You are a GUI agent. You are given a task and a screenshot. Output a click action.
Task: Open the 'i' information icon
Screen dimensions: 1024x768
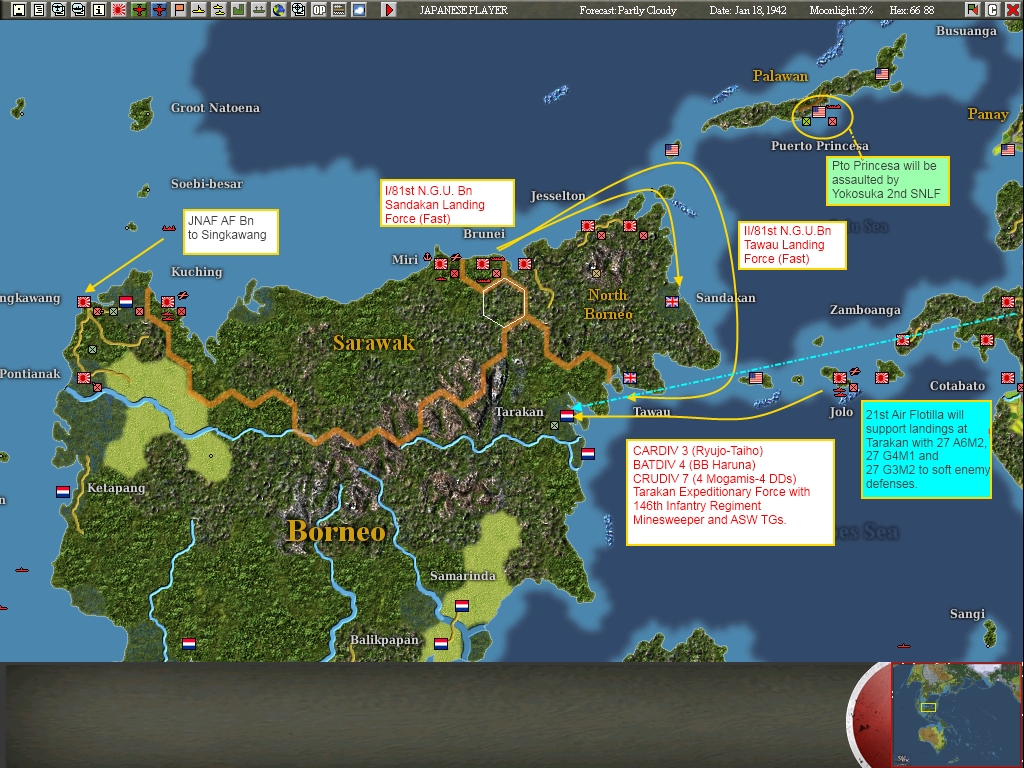pos(99,10)
